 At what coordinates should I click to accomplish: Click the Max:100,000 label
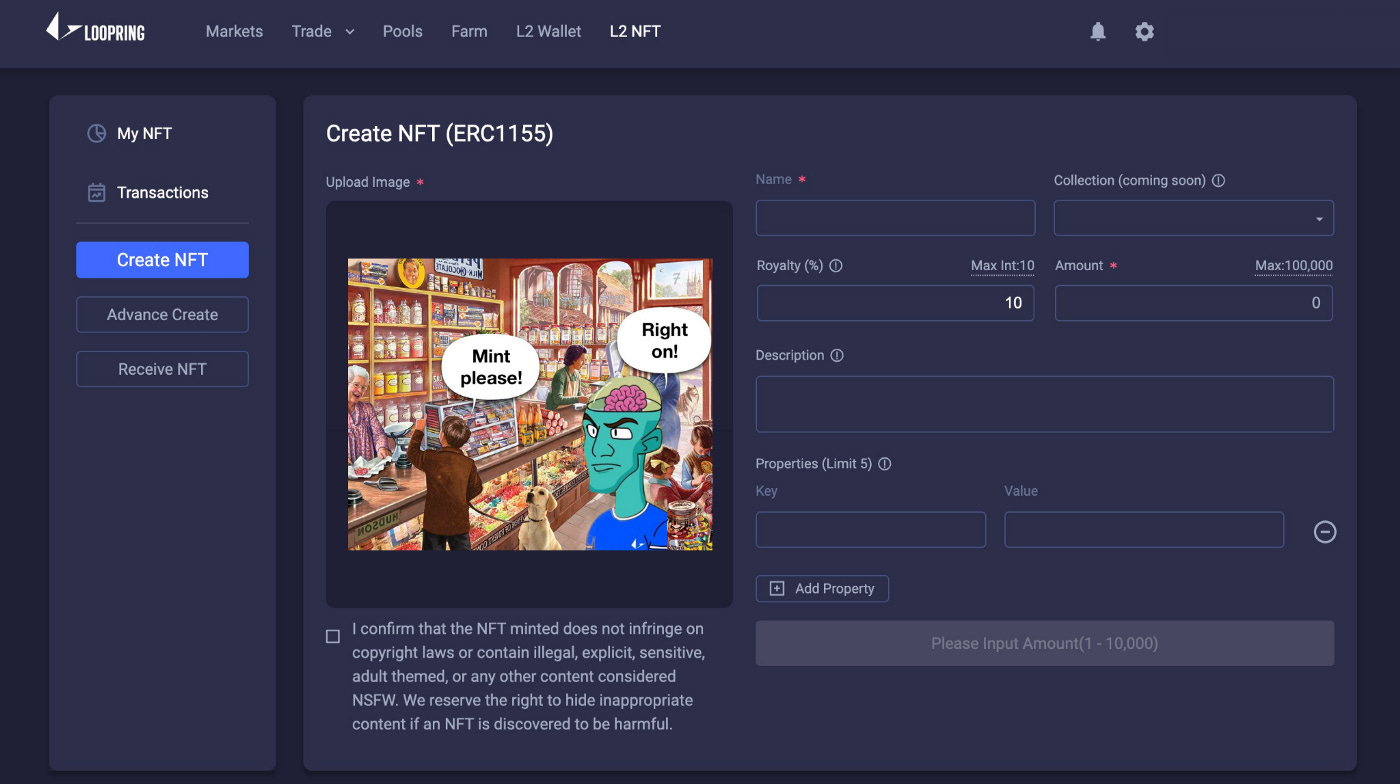(x=1294, y=266)
